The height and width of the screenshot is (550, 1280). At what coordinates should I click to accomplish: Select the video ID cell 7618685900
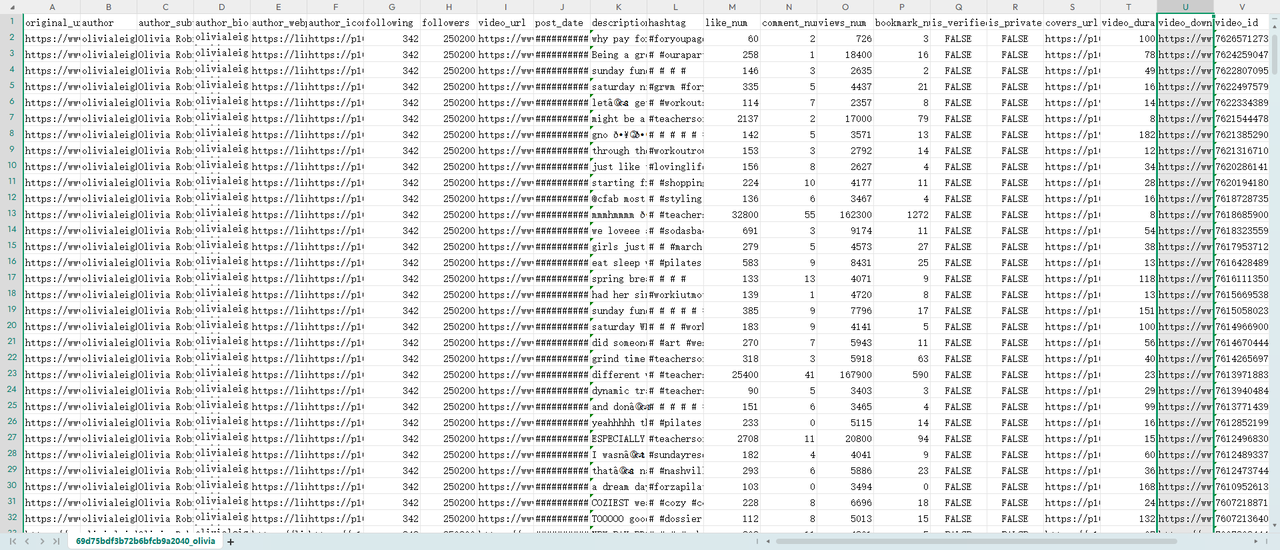[1242, 214]
